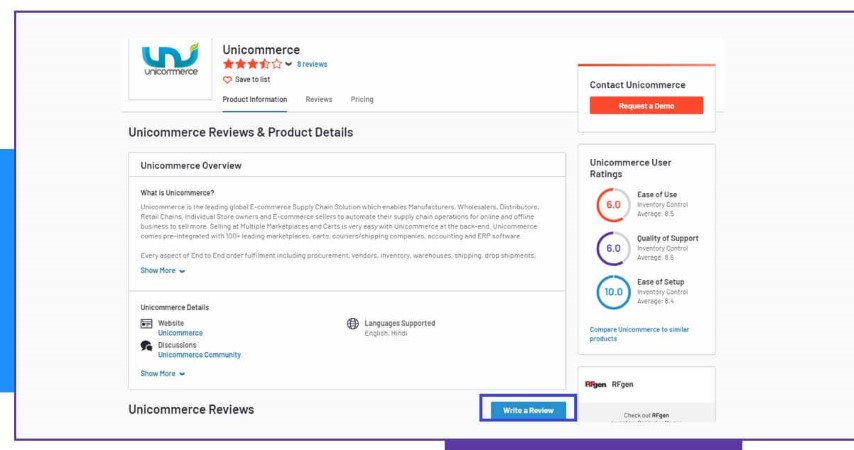Click the globe icon for Languages Supported
The image size is (854, 450).
pos(353,324)
